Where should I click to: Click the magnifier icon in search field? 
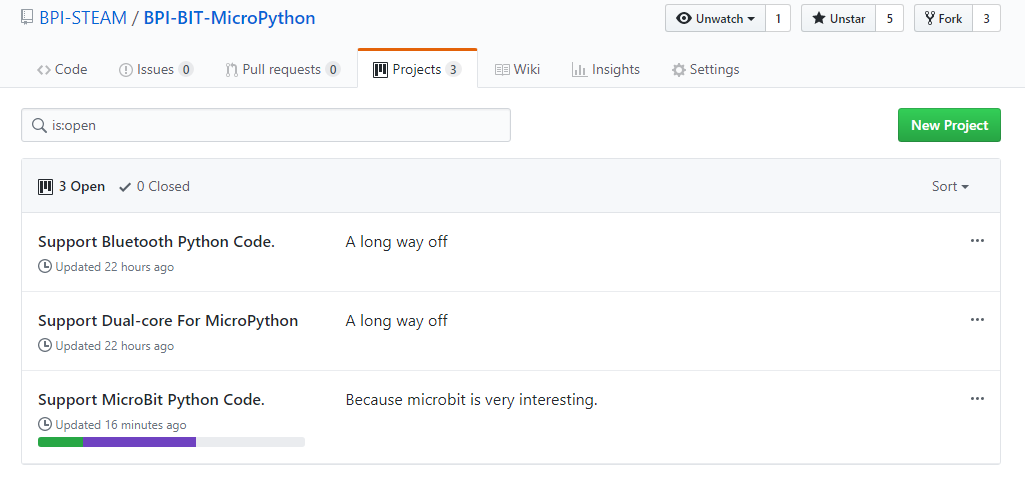[39, 126]
